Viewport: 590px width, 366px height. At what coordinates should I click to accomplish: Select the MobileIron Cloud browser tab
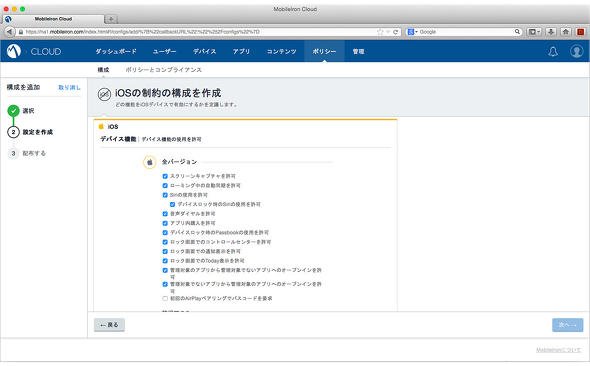pos(53,19)
